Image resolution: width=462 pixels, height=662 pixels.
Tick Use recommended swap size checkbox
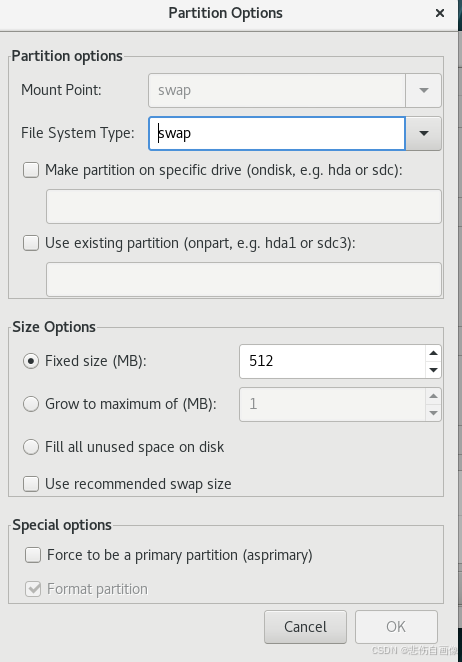[x=31, y=484]
